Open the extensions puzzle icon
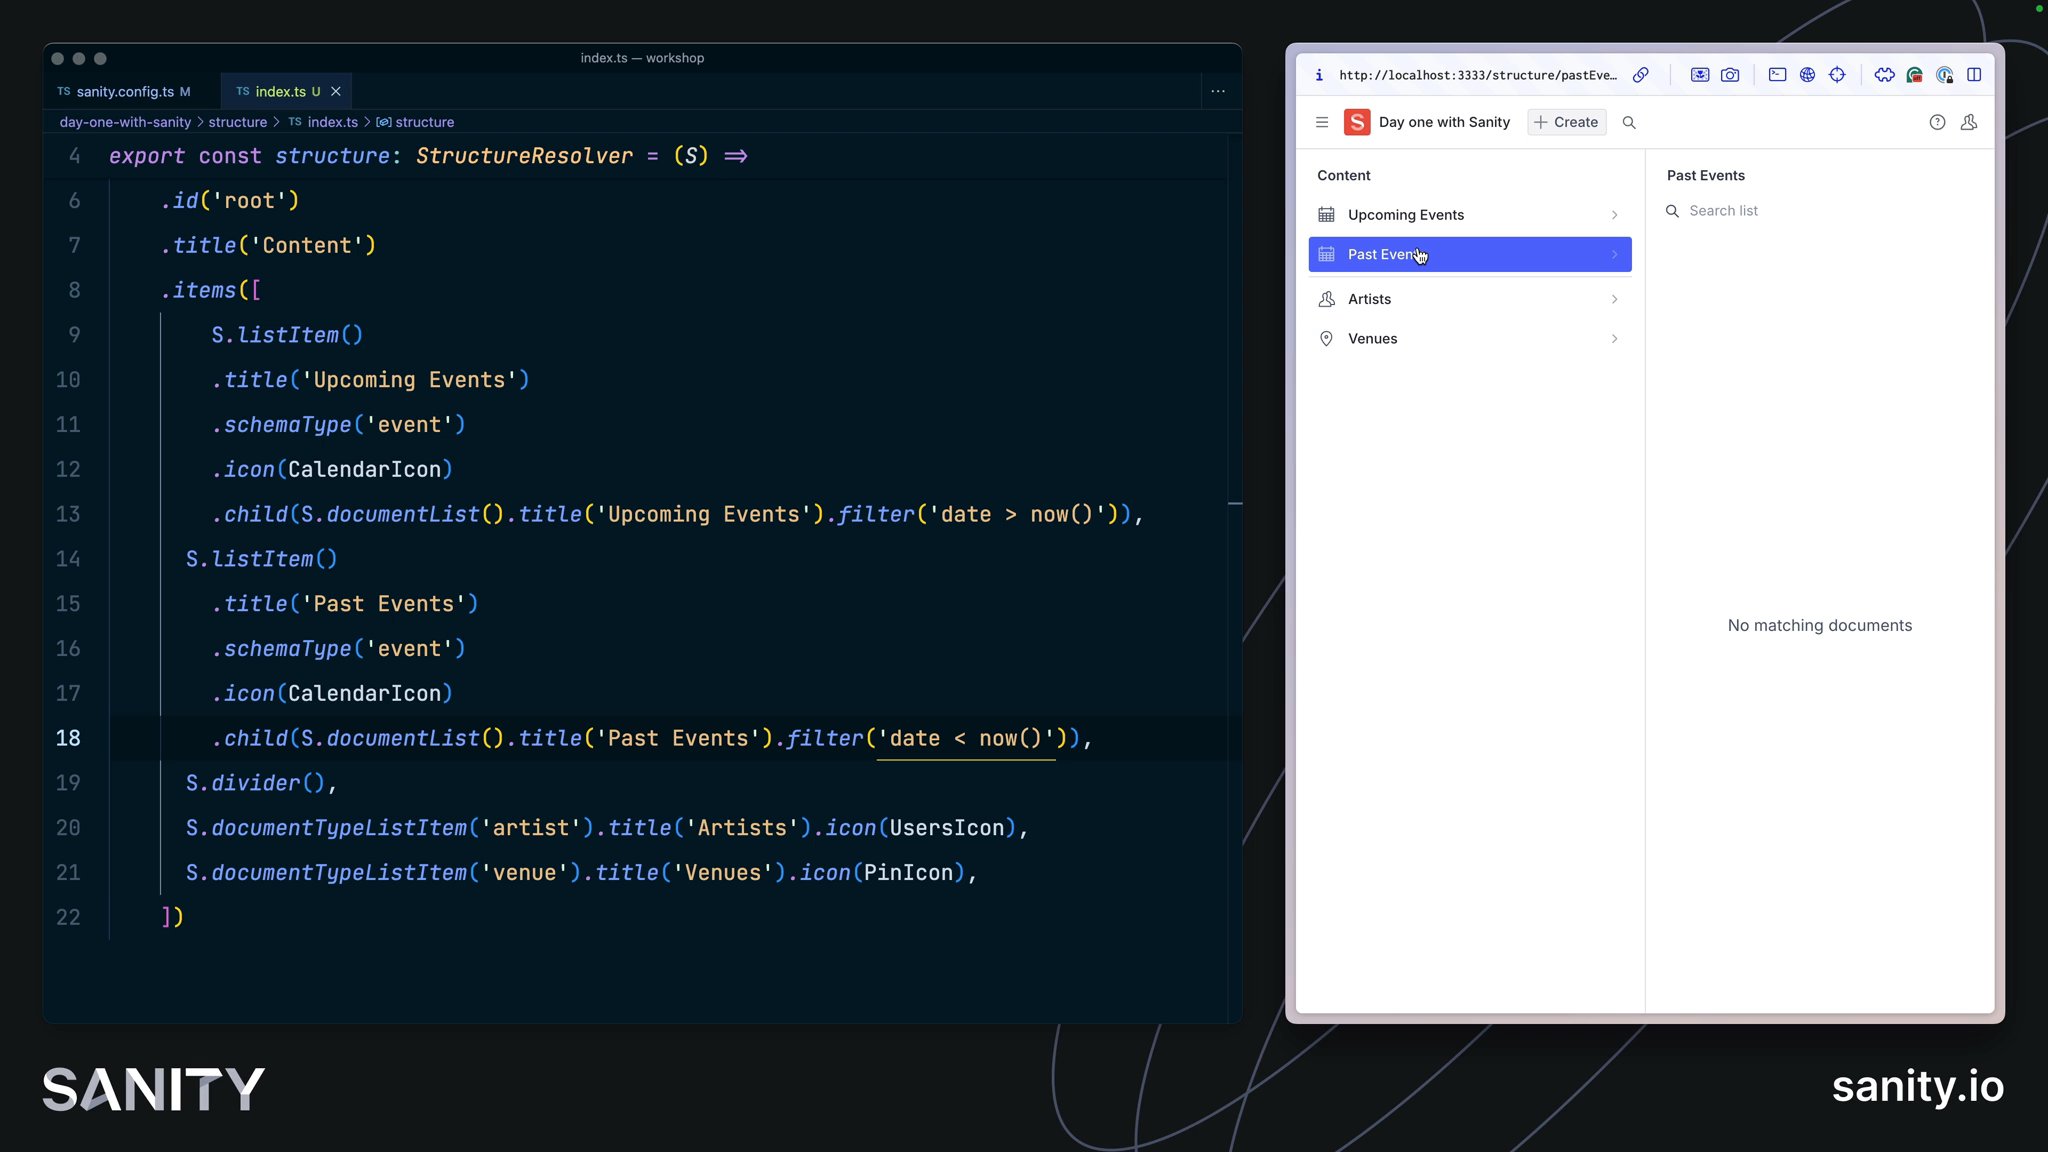 1884,75
